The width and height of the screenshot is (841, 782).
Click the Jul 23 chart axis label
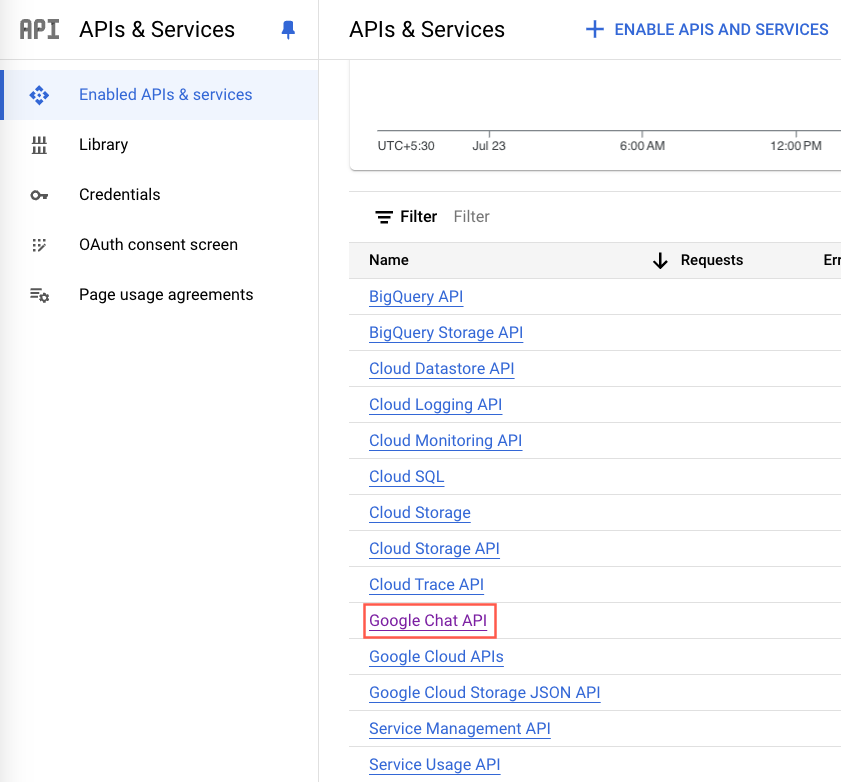[x=489, y=146]
